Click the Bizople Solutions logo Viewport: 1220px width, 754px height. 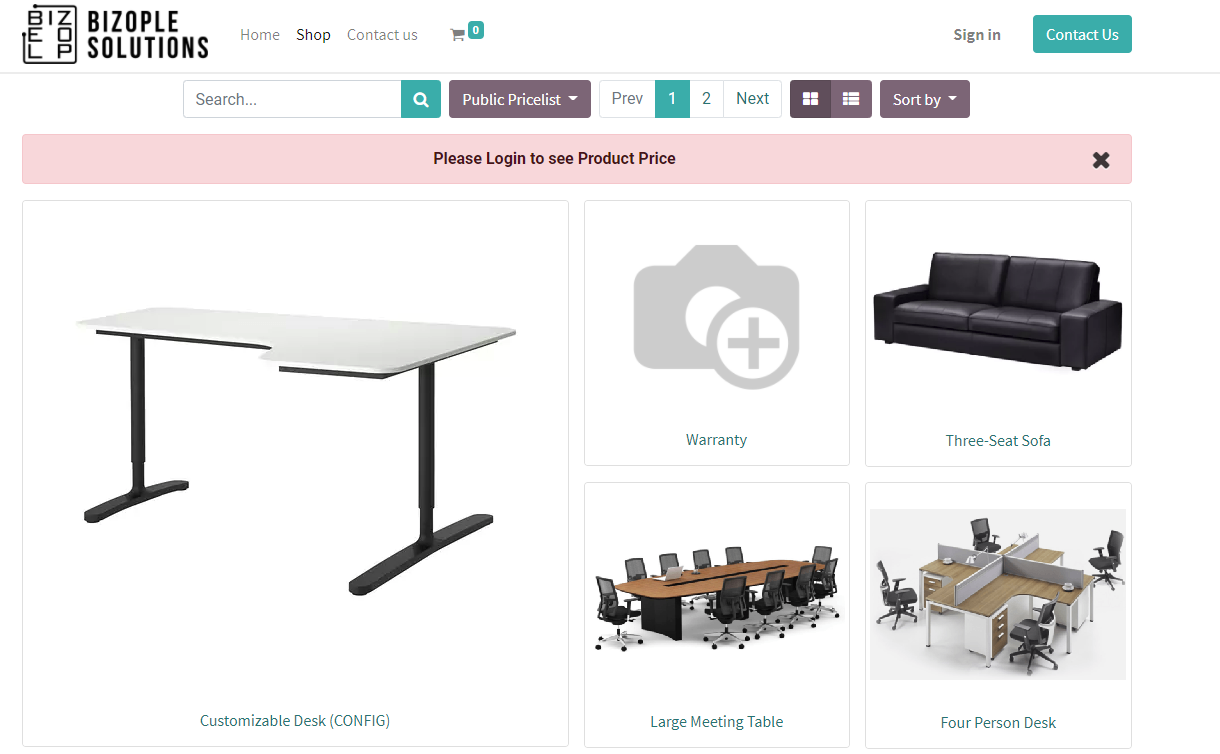point(116,34)
